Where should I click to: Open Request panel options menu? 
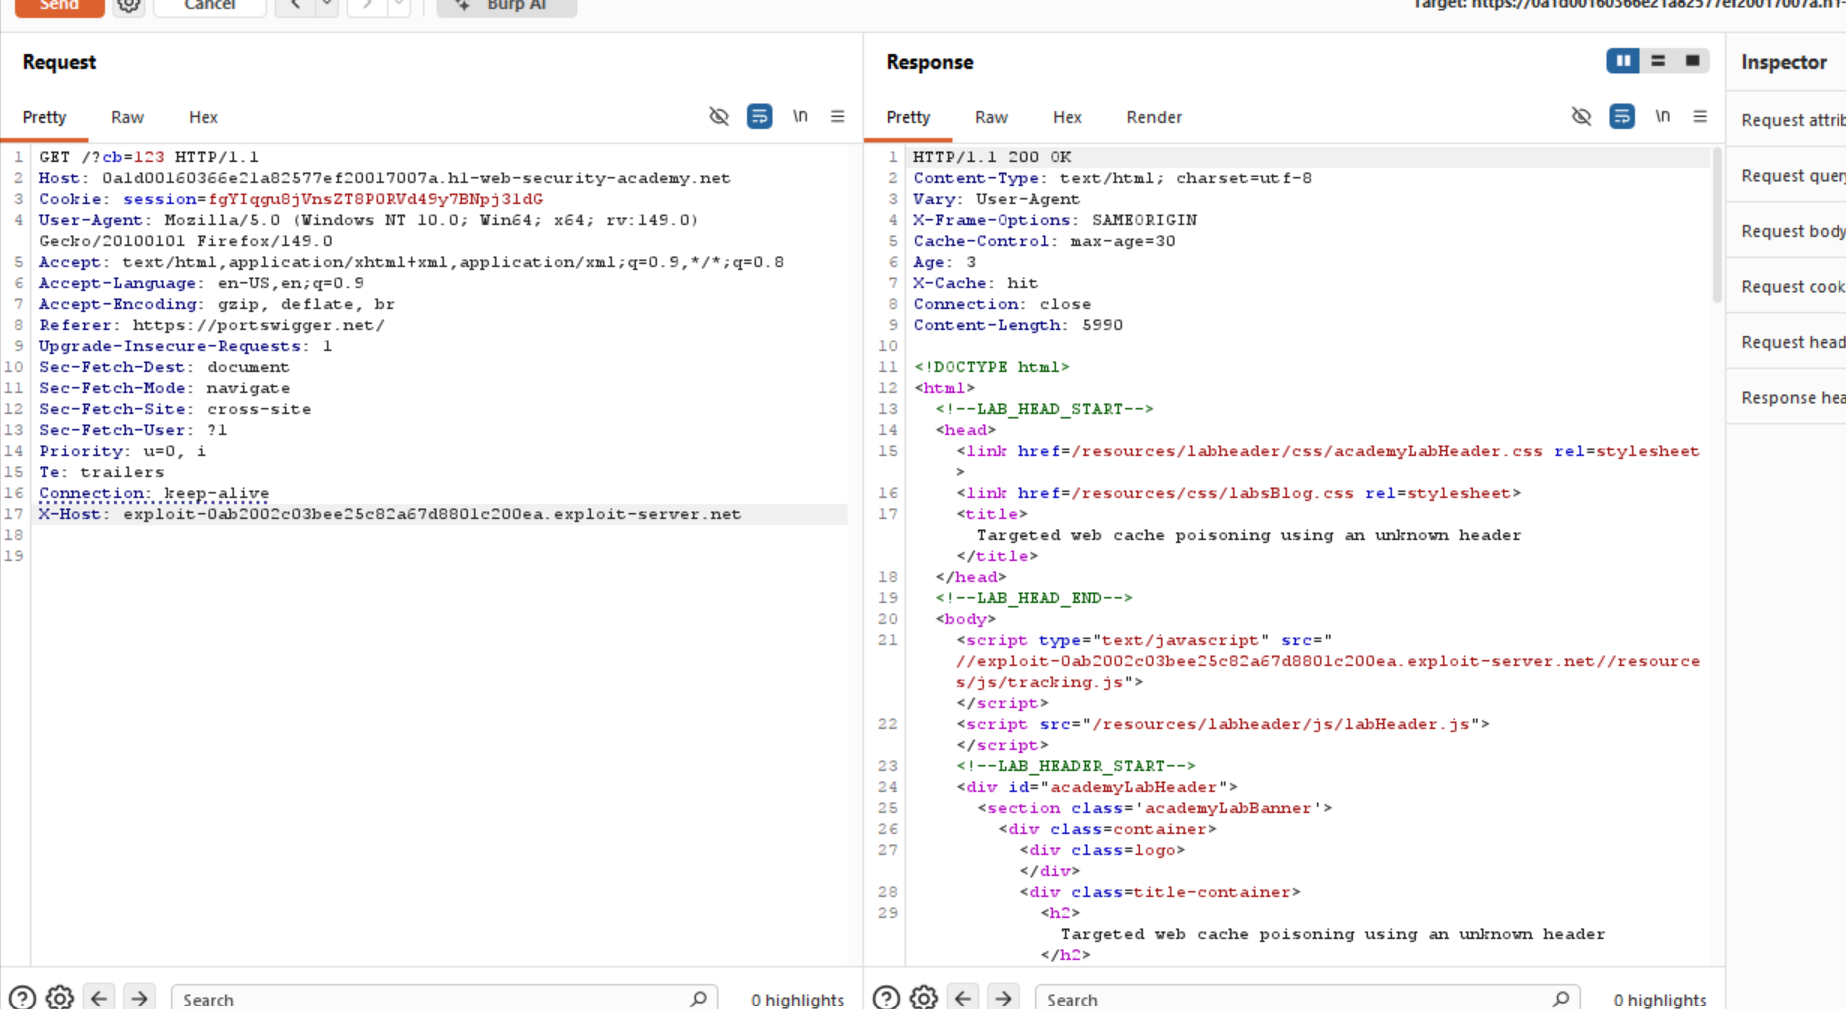click(838, 117)
